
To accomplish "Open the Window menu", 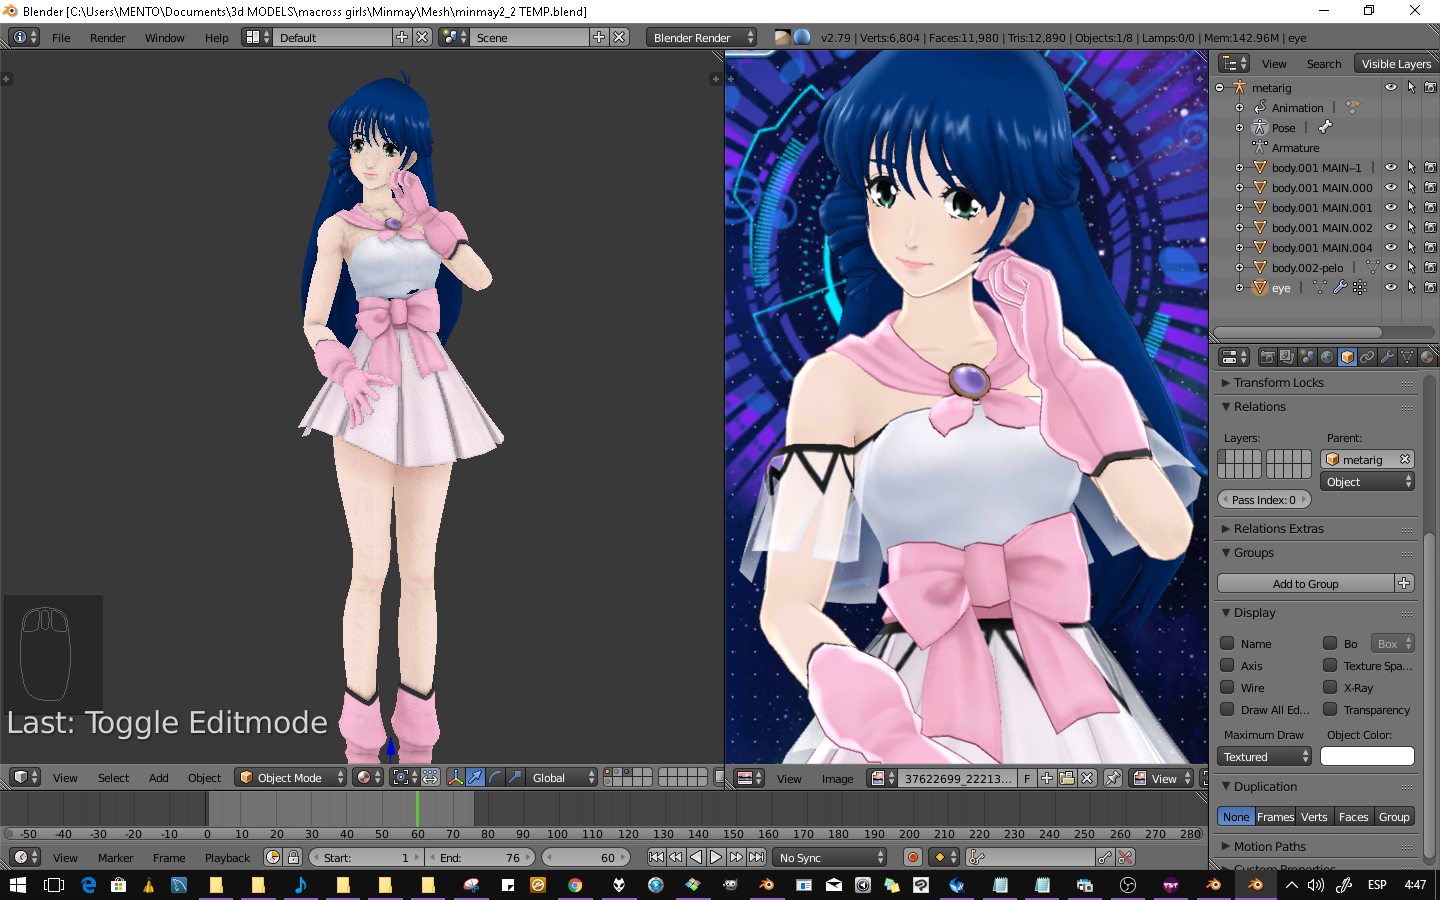I will [164, 37].
